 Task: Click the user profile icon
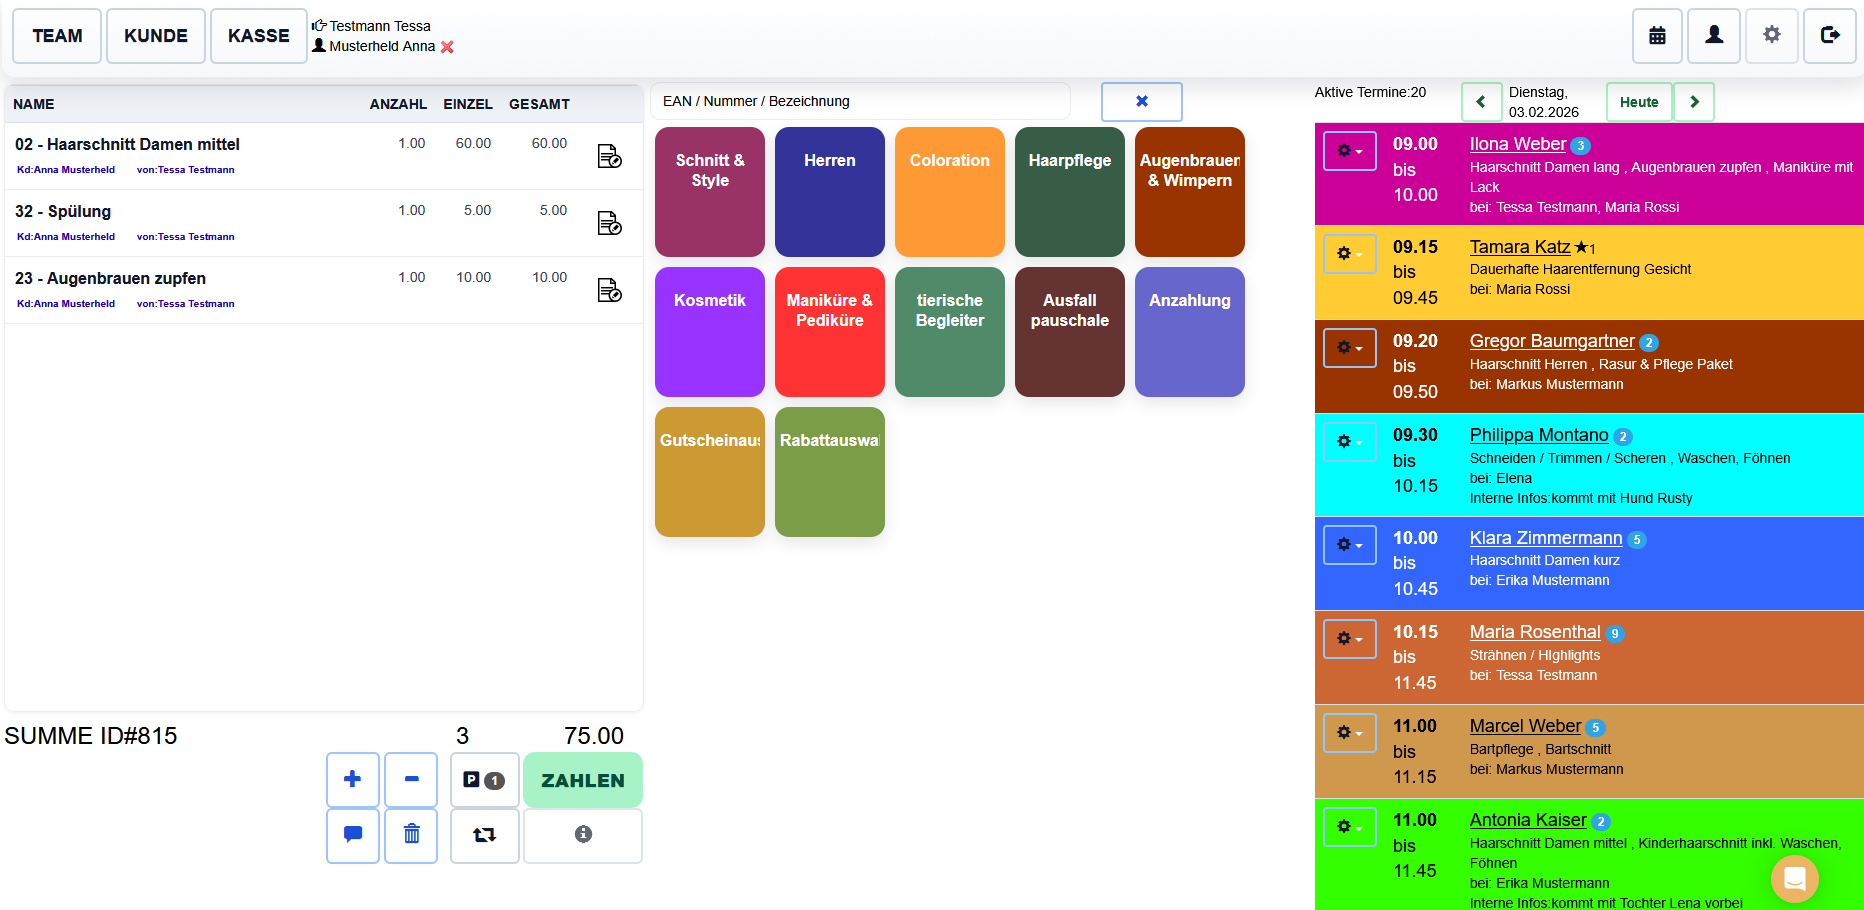tap(1714, 36)
